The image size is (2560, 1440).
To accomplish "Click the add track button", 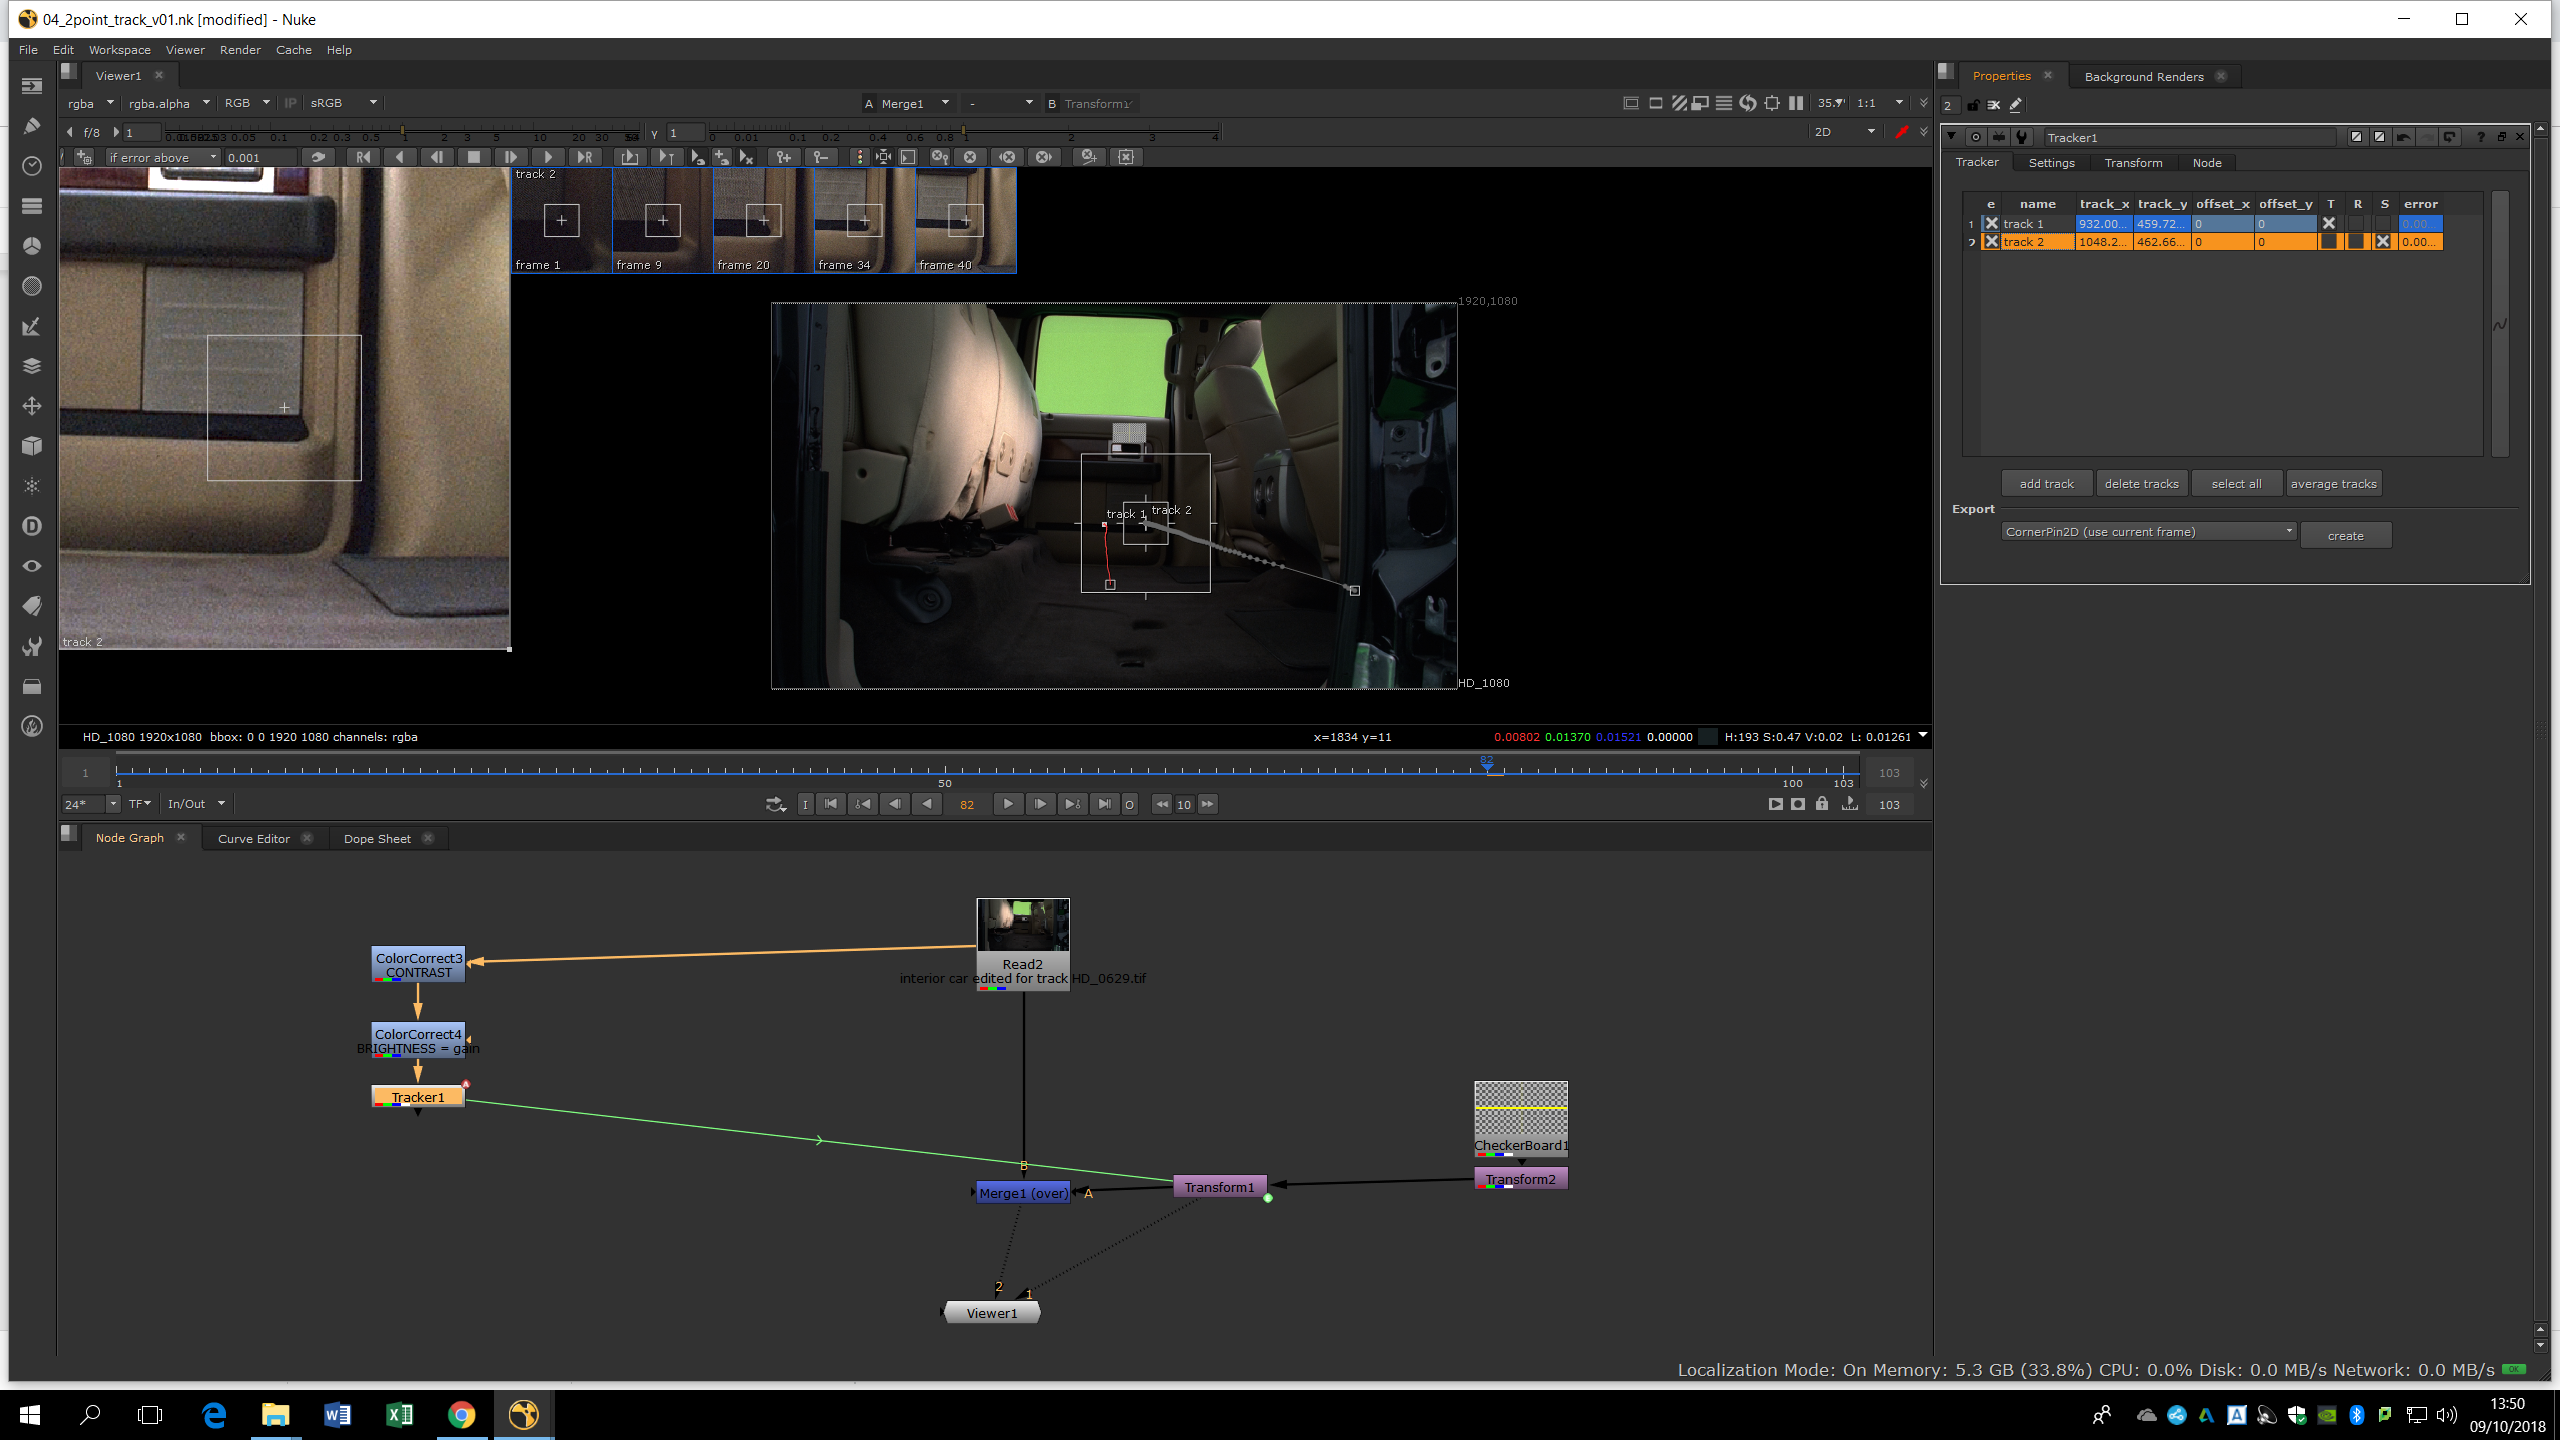I will click(2046, 484).
